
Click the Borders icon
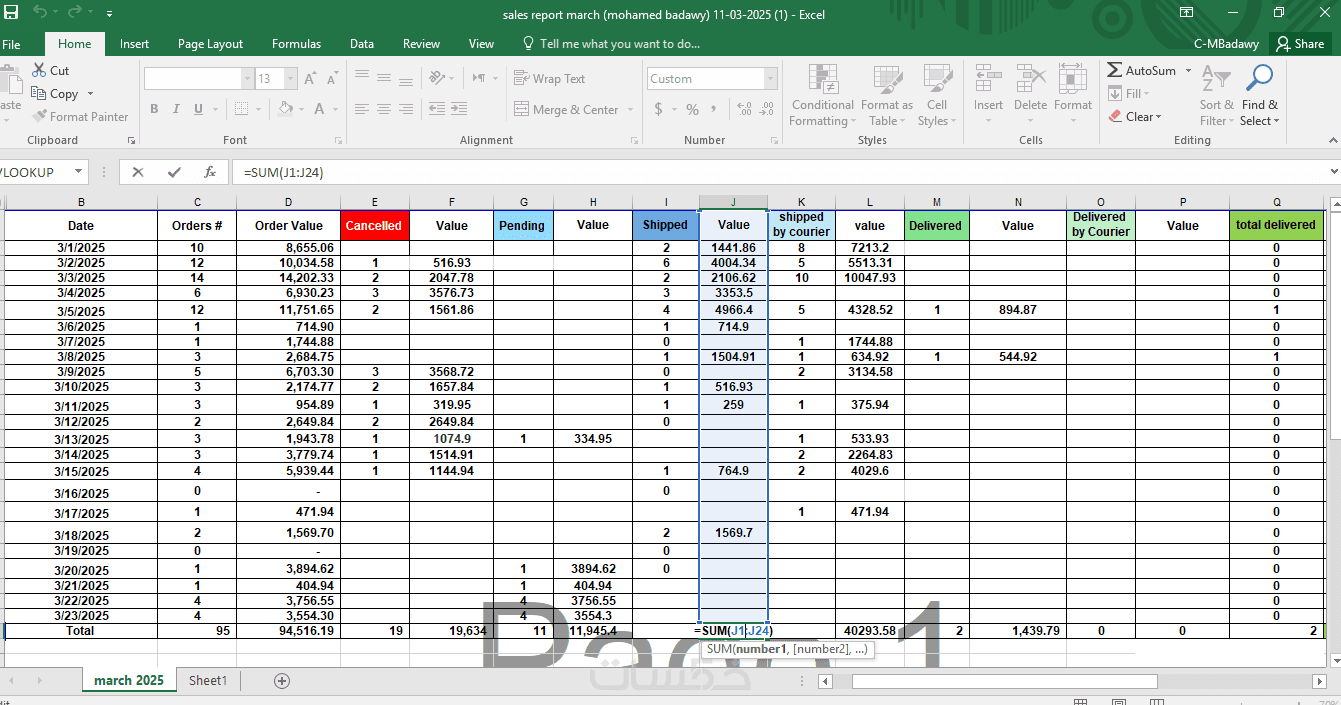click(243, 109)
